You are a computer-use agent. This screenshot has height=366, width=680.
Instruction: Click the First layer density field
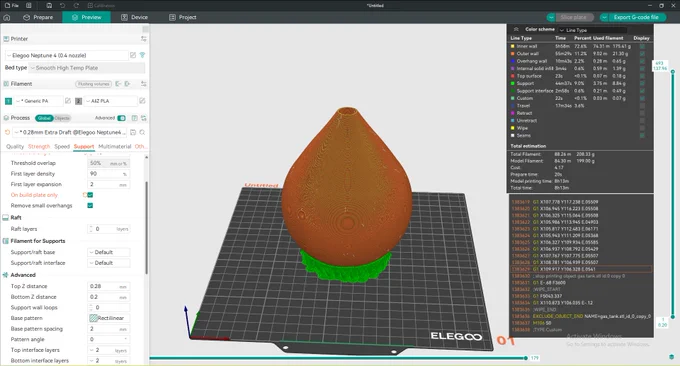(x=108, y=173)
